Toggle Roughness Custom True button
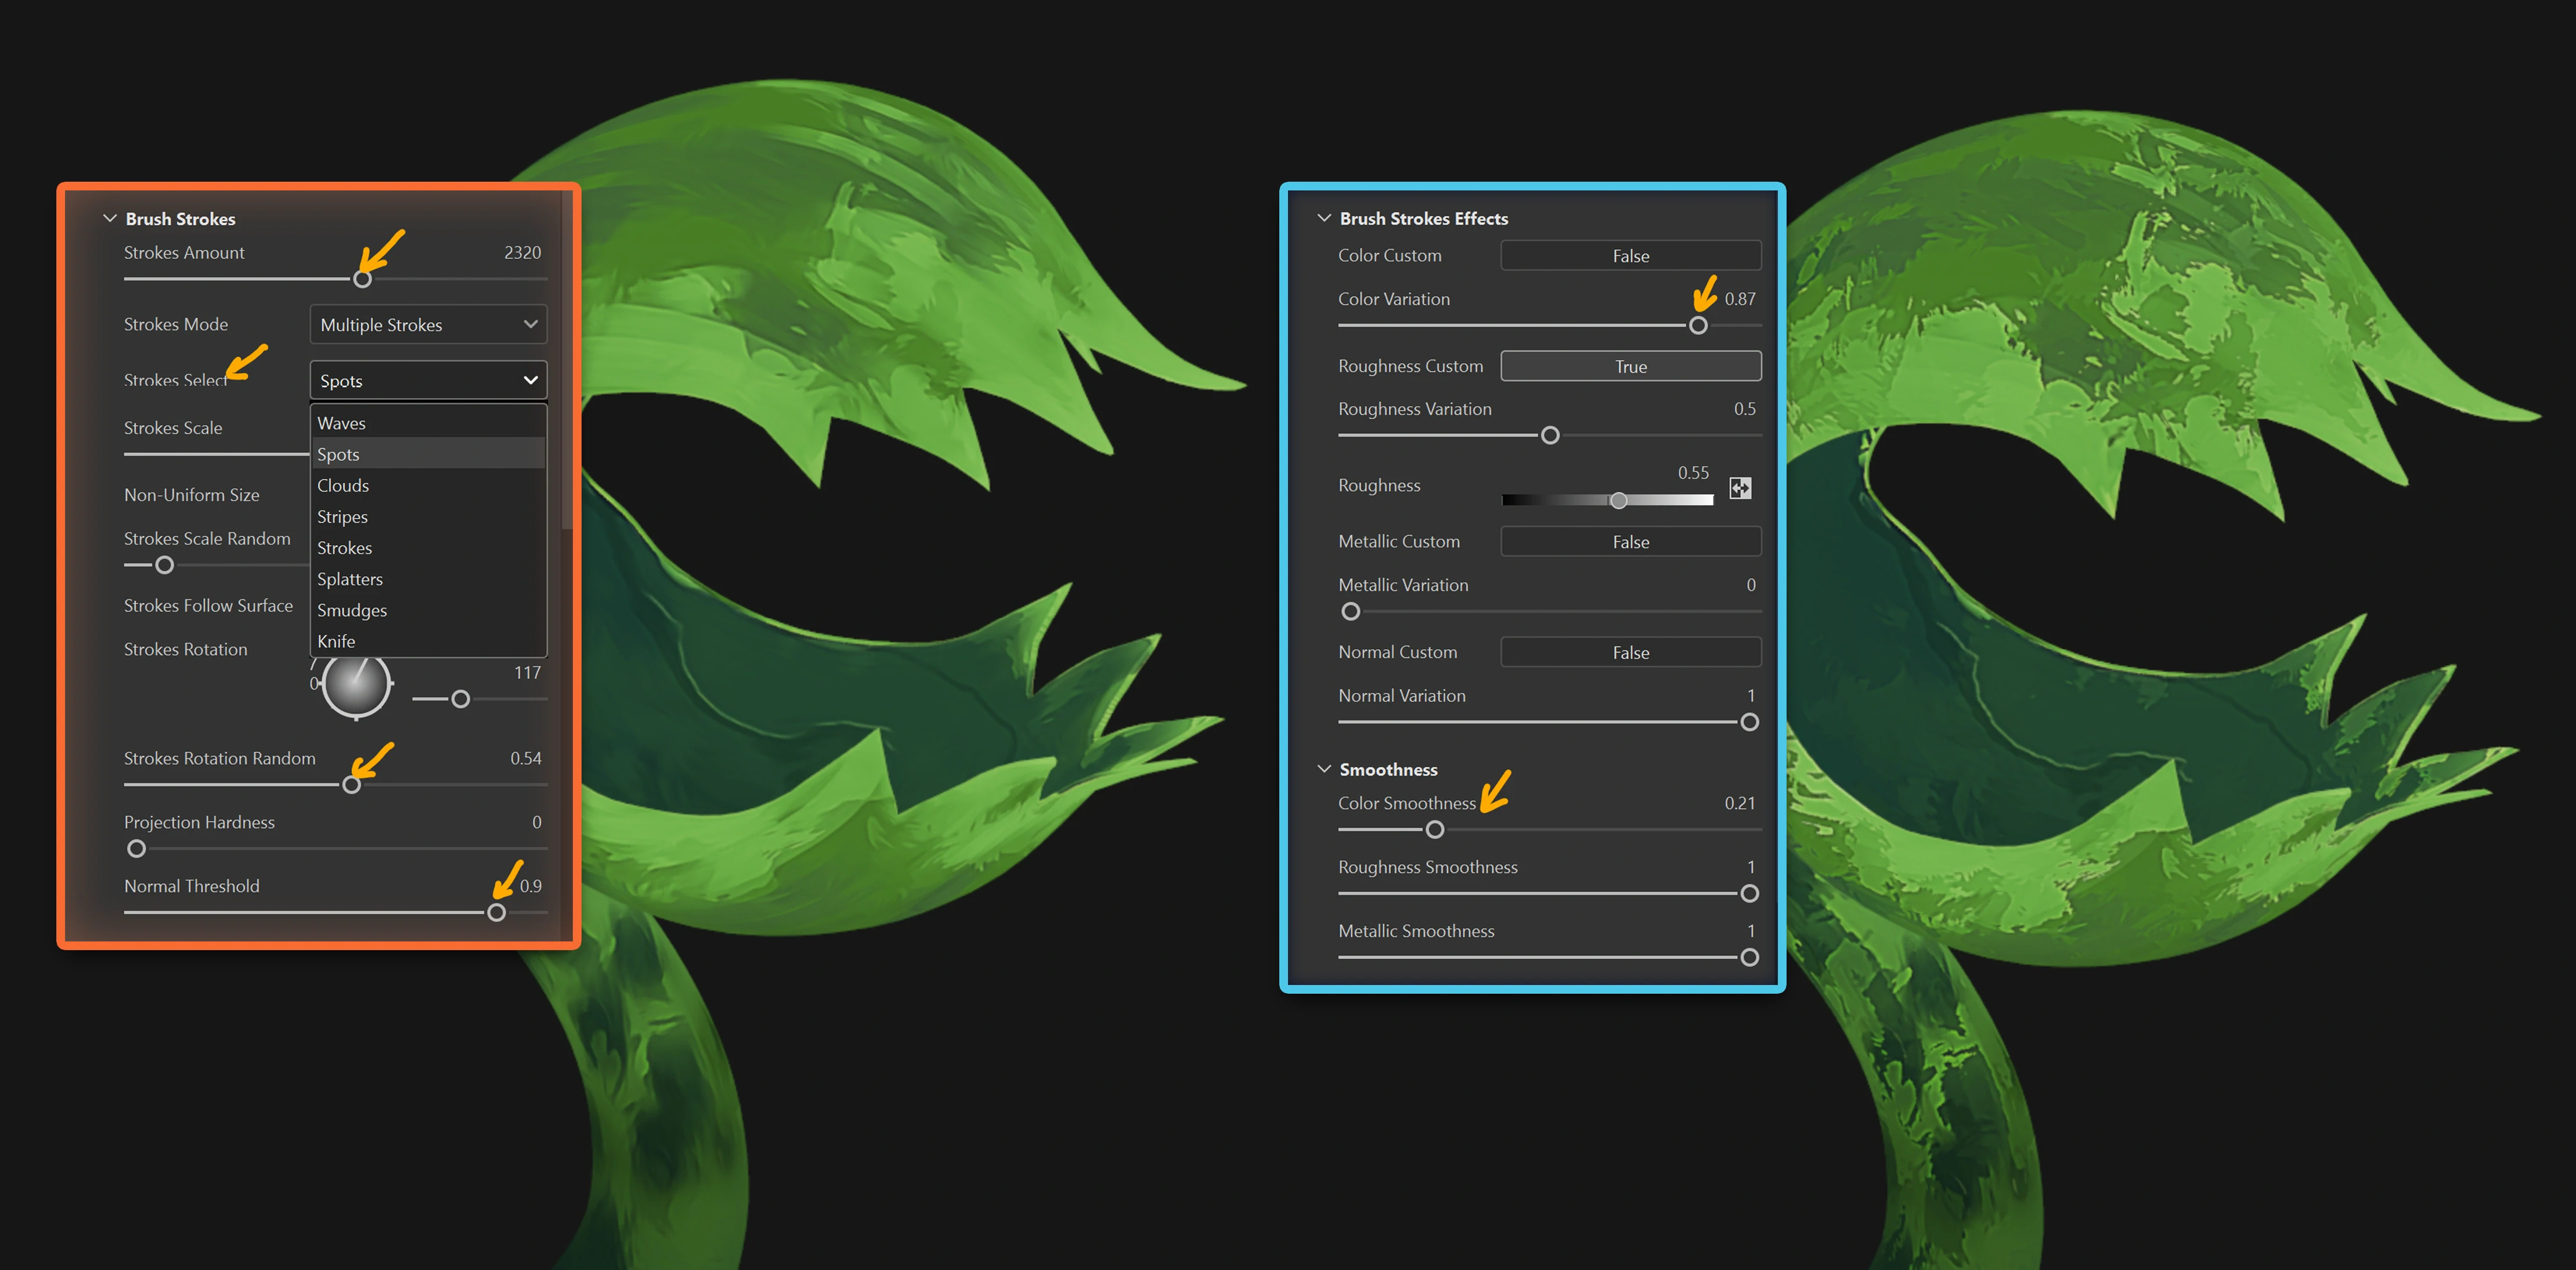The height and width of the screenshot is (1270, 2576). coord(1630,366)
